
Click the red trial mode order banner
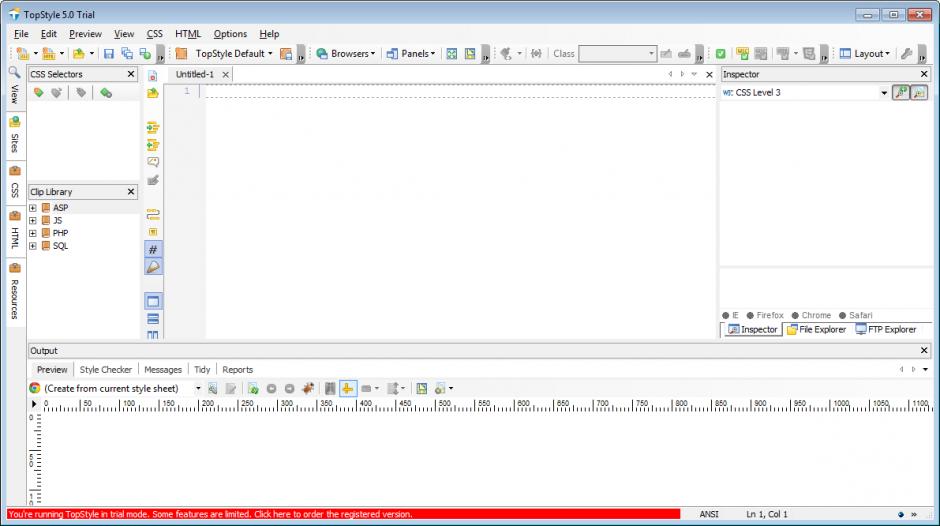[344, 515]
